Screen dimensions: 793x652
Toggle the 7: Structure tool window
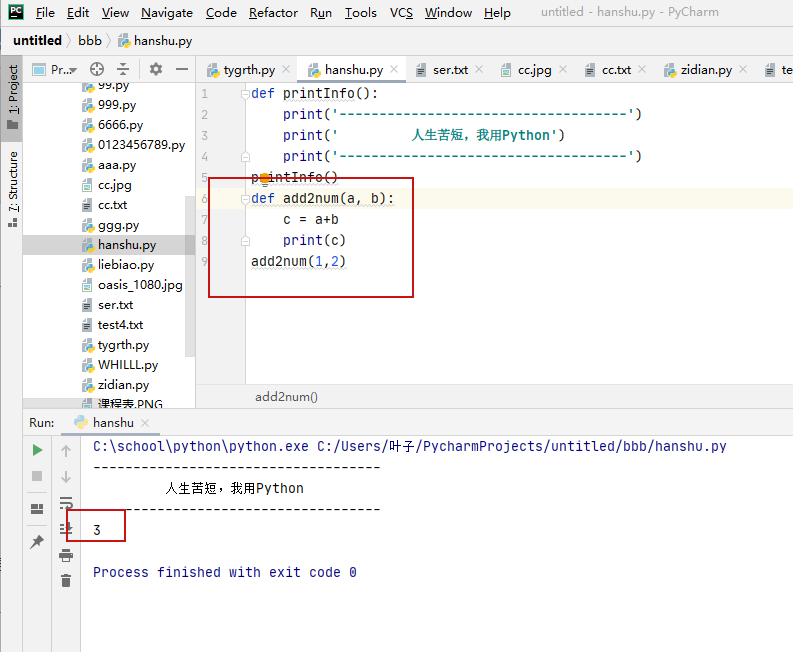pos(12,189)
